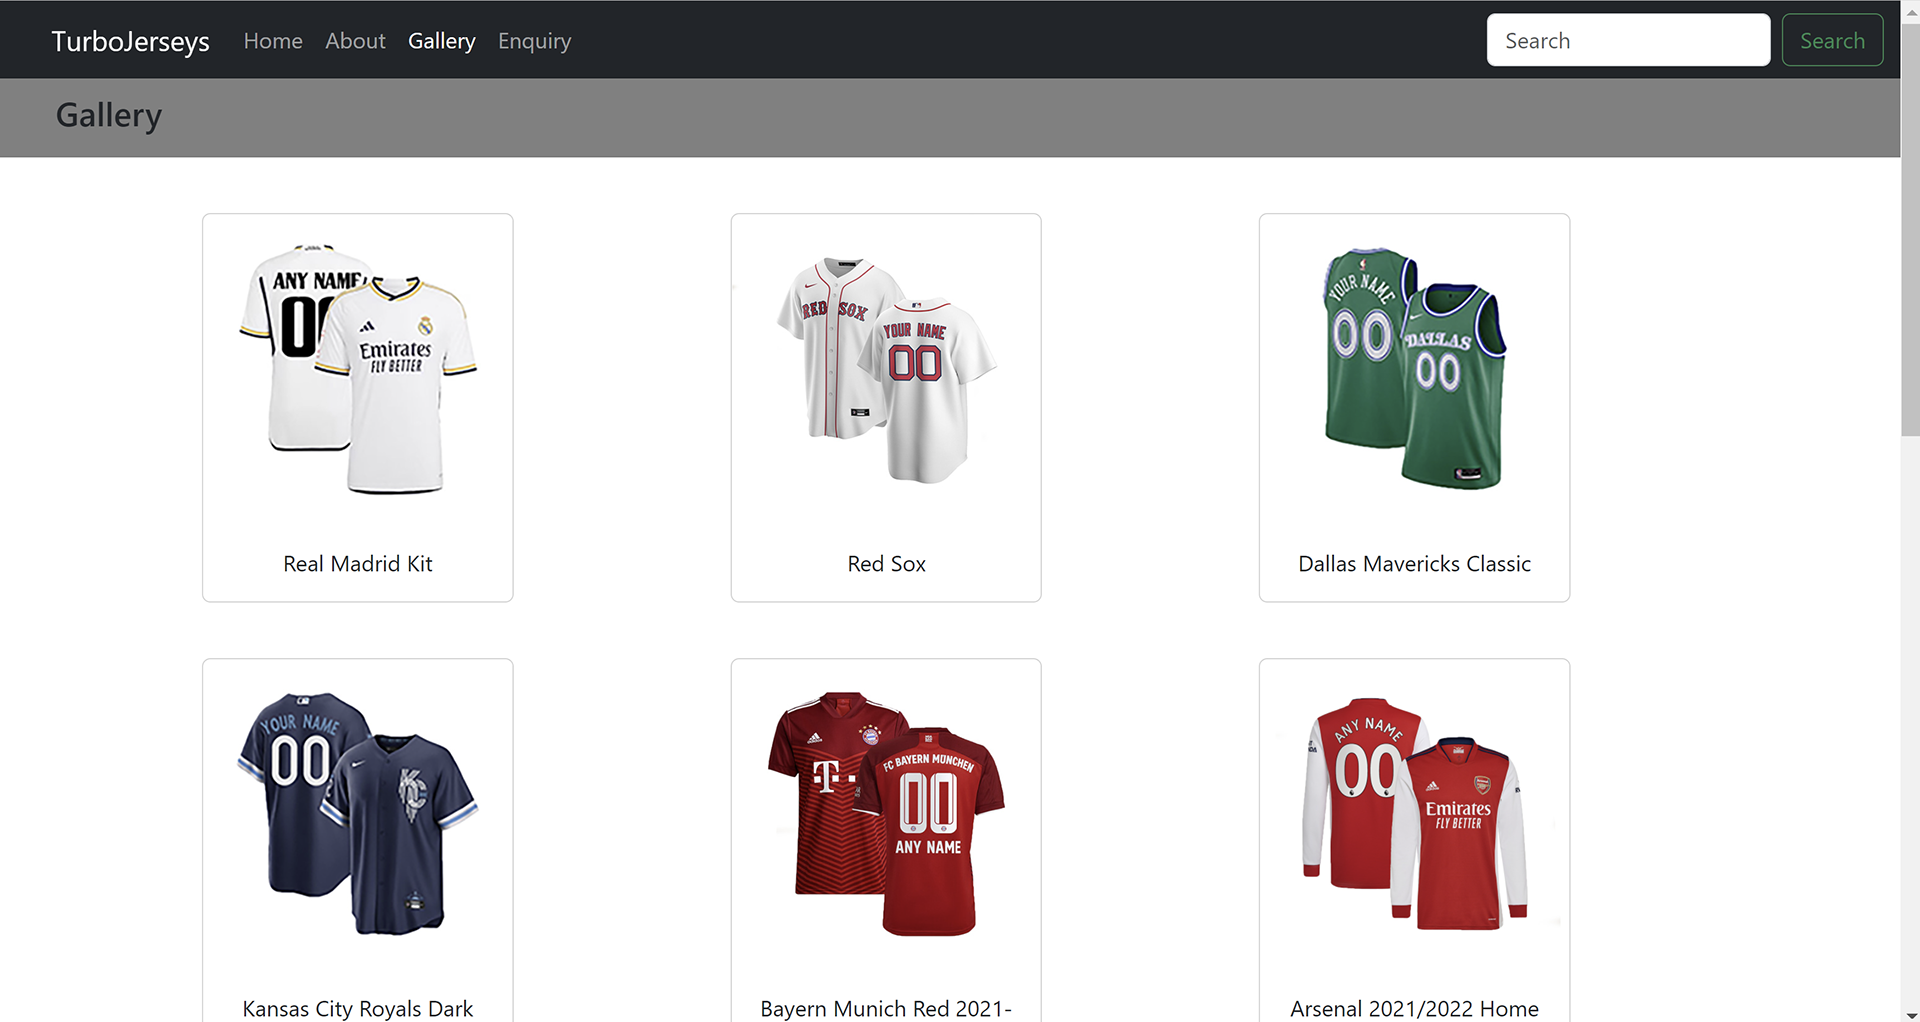Image resolution: width=1920 pixels, height=1022 pixels.
Task: Click the TurboJerseys brand logo
Action: click(130, 41)
